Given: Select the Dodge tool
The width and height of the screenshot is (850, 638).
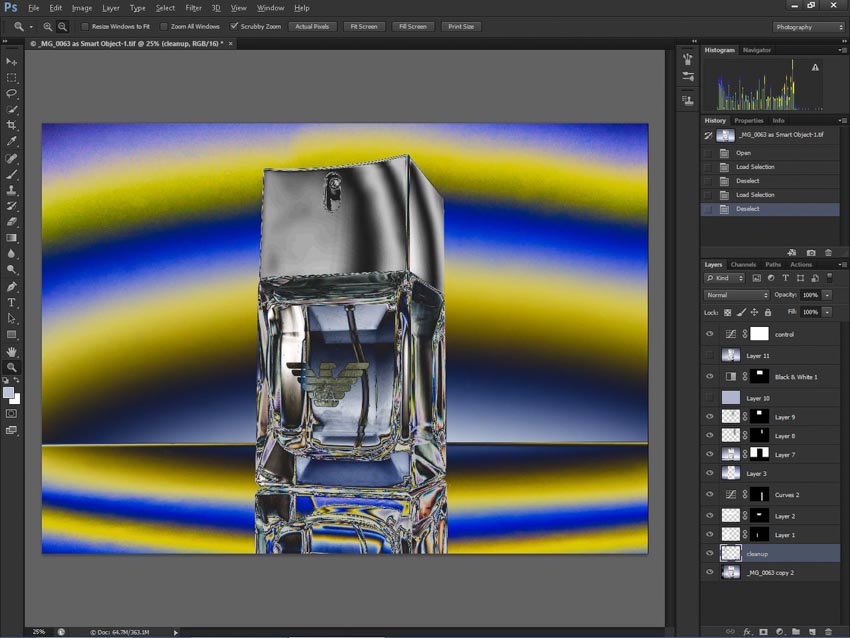Looking at the screenshot, I should 11,269.
